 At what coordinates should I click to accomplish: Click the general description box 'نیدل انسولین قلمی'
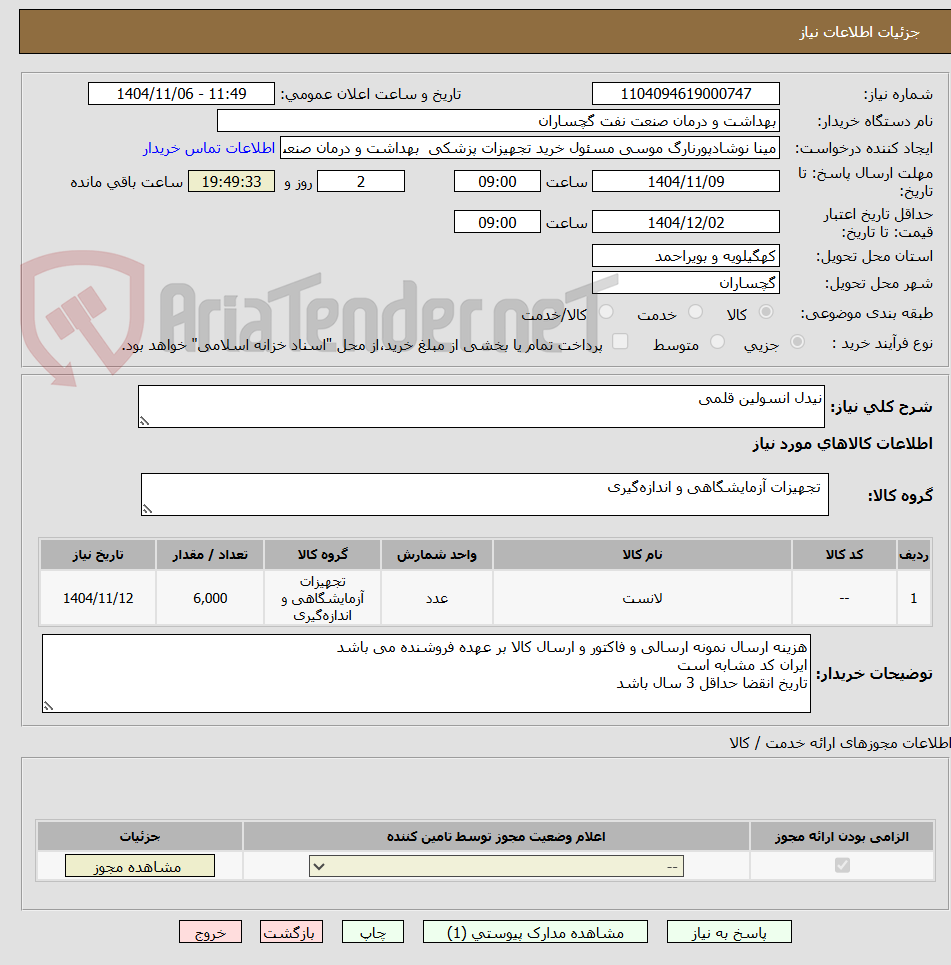pyautogui.click(x=481, y=406)
